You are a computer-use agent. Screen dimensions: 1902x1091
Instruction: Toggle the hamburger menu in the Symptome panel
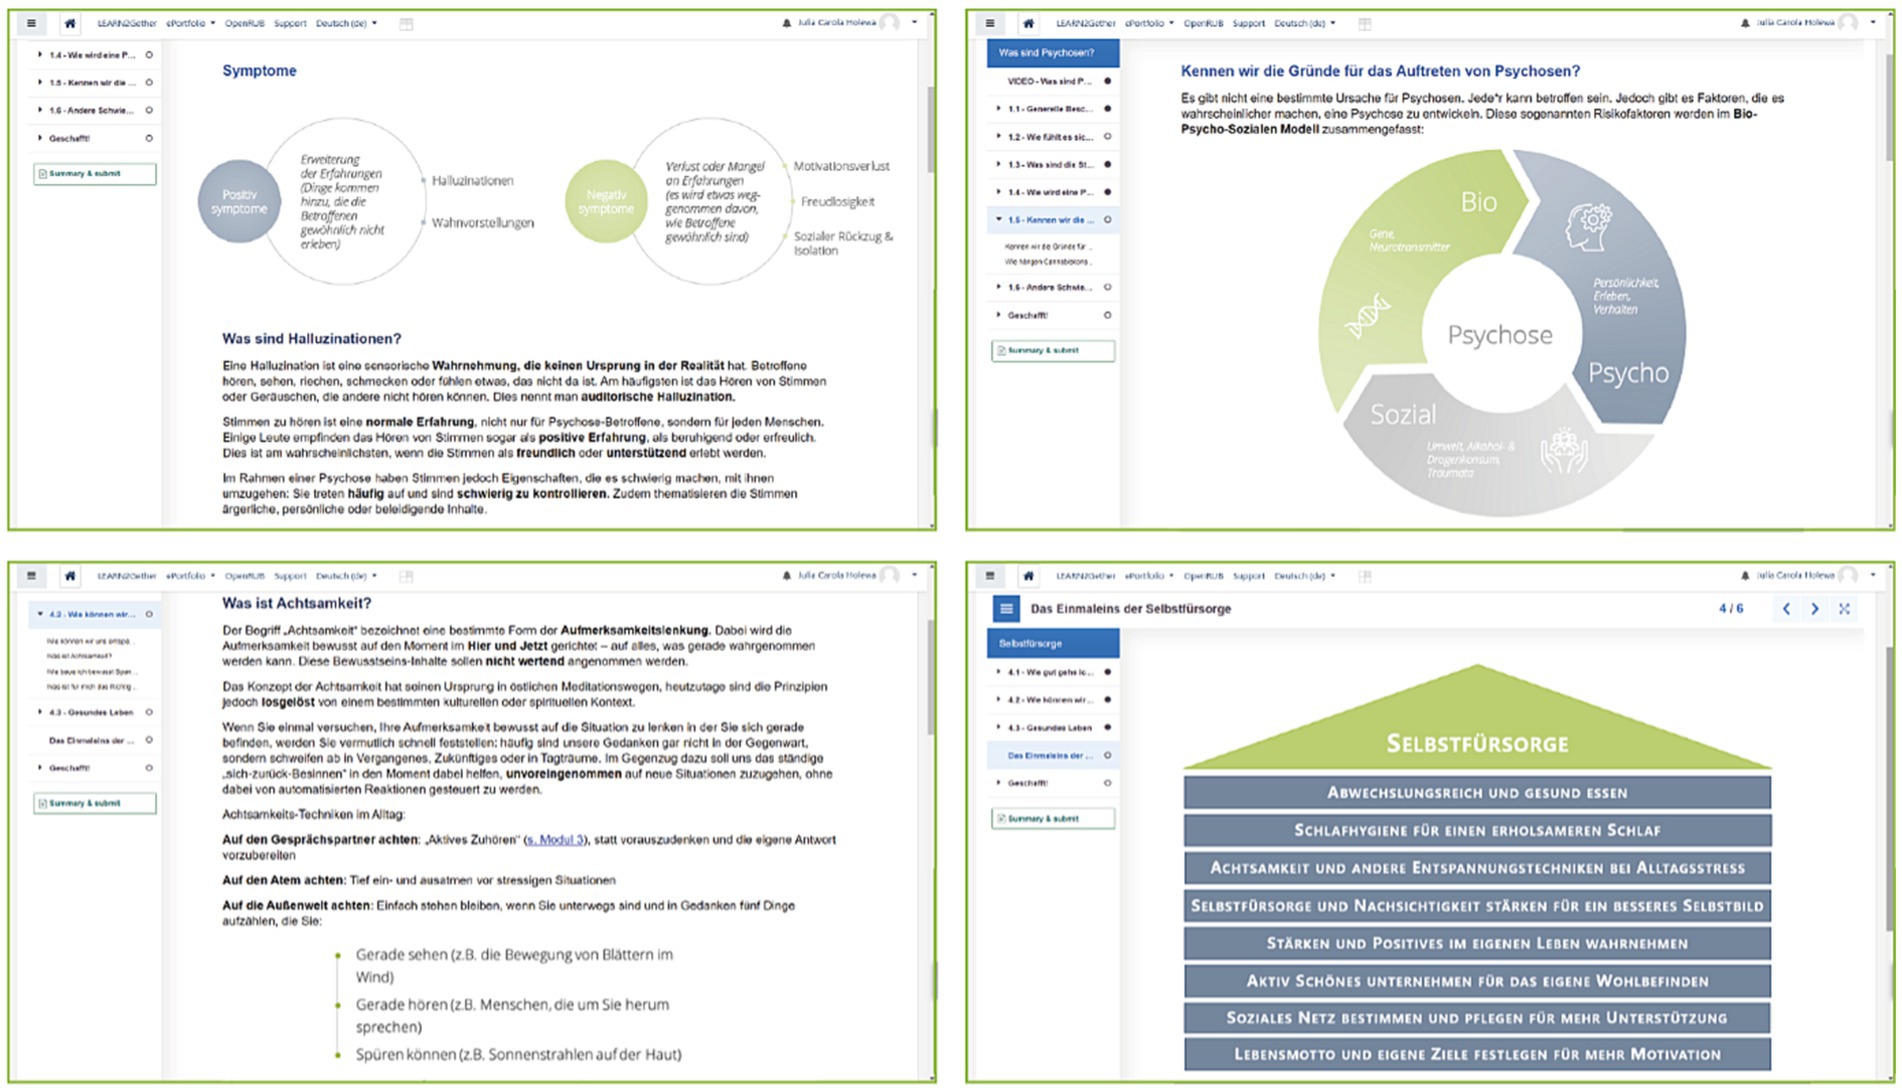tap(31, 23)
